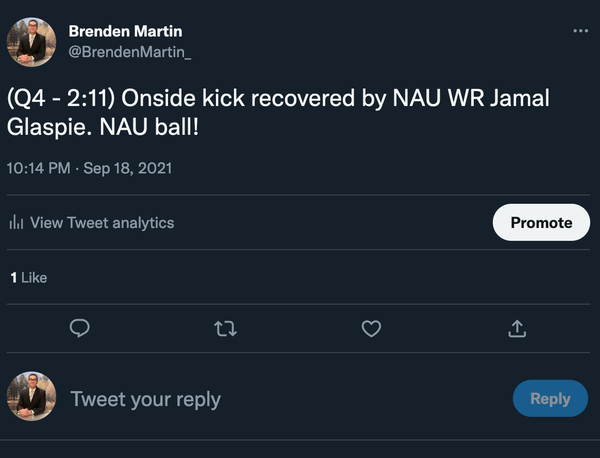
Task: Open Brenden Martin's profile picture at top
Action: click(x=32, y=42)
